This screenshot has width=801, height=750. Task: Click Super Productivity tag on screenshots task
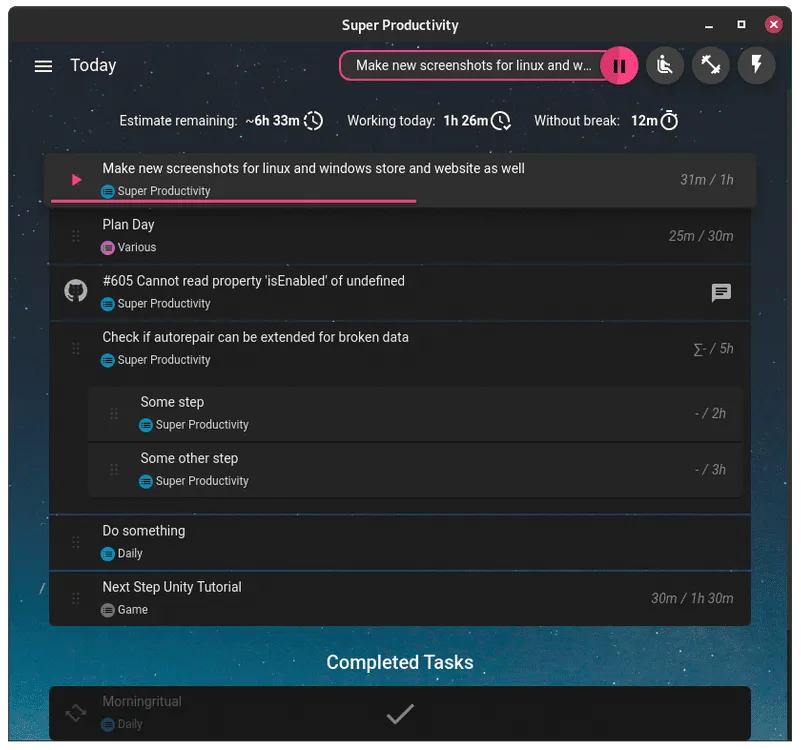pyautogui.click(x=156, y=191)
